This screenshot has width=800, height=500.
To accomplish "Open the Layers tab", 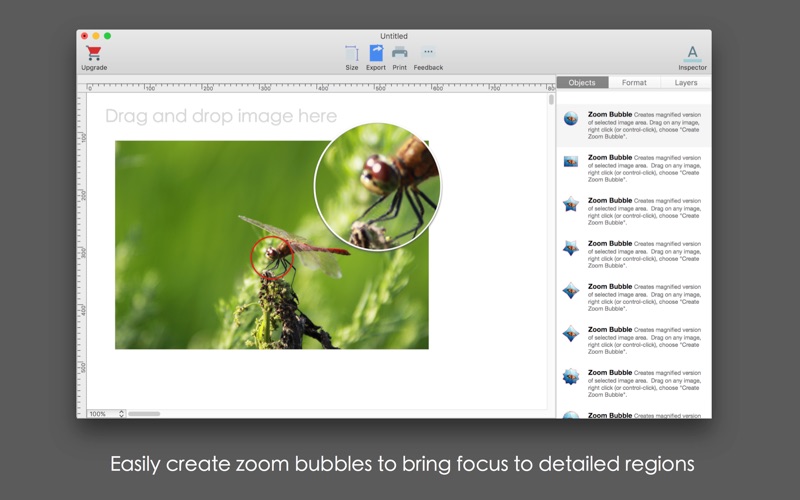I will click(x=686, y=82).
